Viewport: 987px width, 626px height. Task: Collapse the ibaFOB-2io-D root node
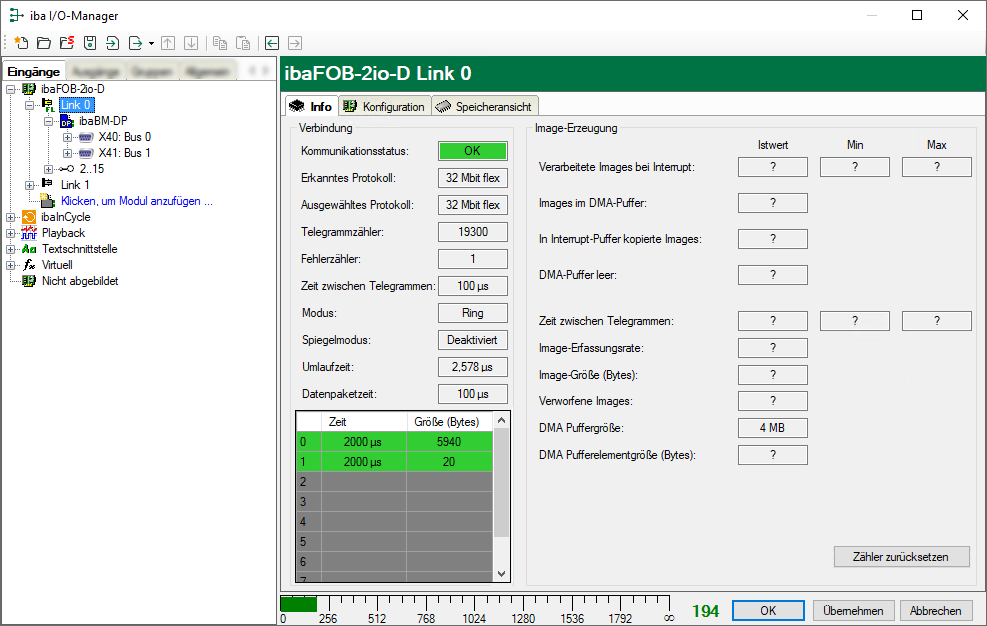[x=11, y=89]
